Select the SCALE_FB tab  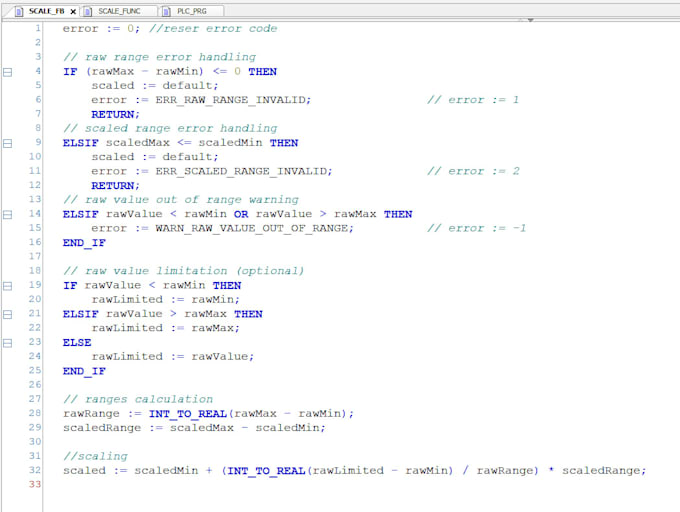pos(46,11)
